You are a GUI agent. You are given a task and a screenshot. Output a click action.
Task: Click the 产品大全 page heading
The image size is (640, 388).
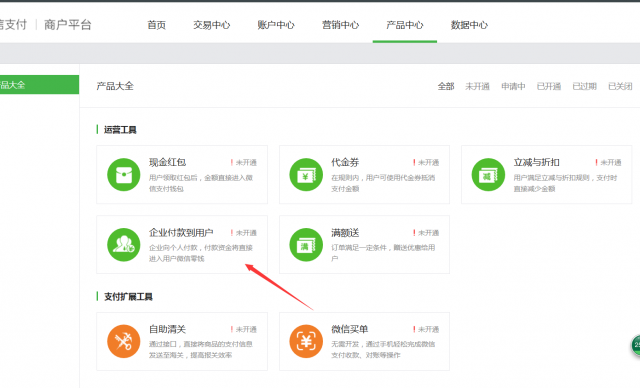point(115,86)
